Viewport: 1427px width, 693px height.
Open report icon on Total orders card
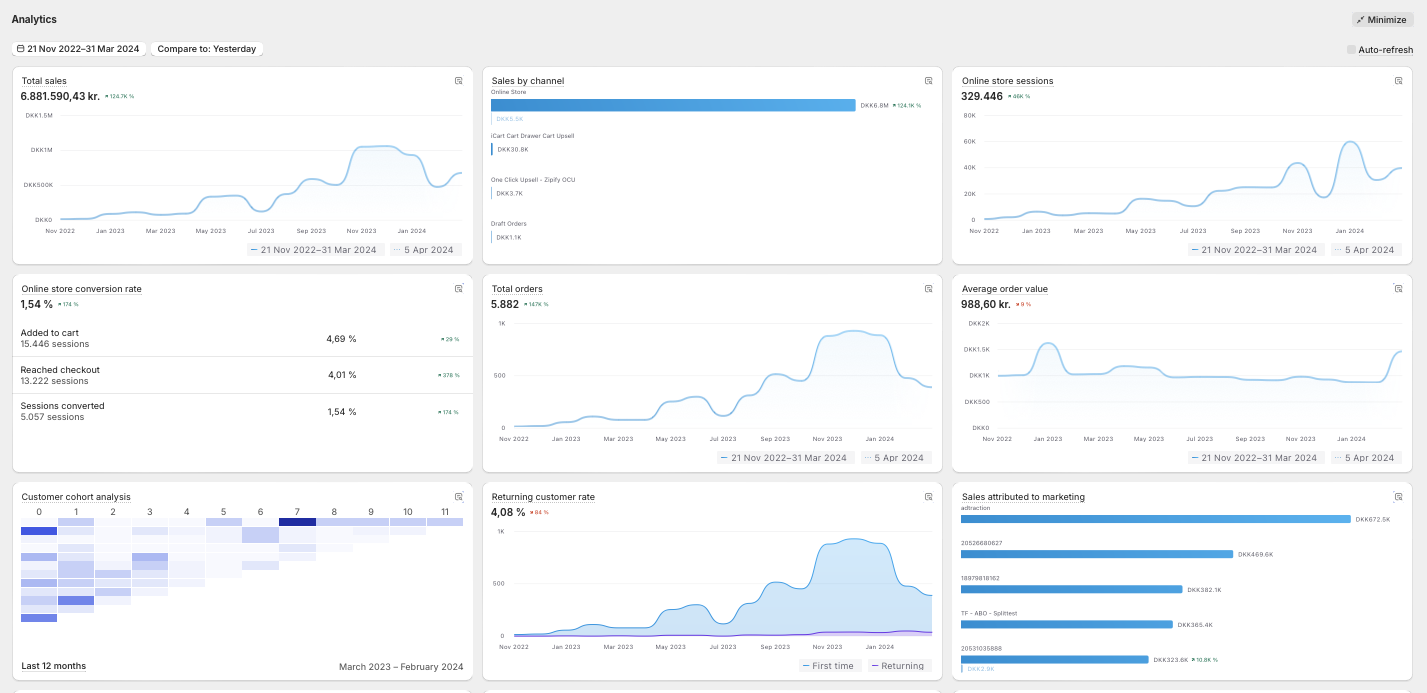point(928,289)
